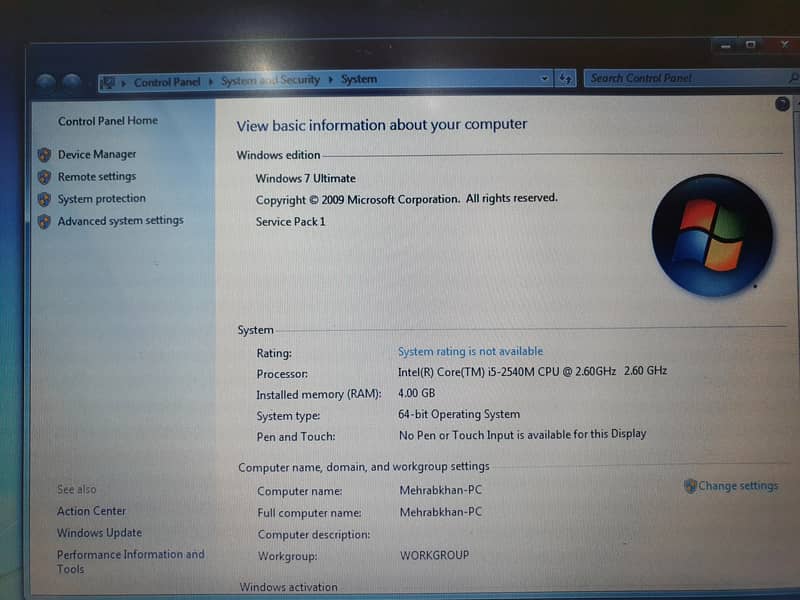800x600 pixels.
Task: Click the Back navigation arrow button
Action: click(46, 83)
